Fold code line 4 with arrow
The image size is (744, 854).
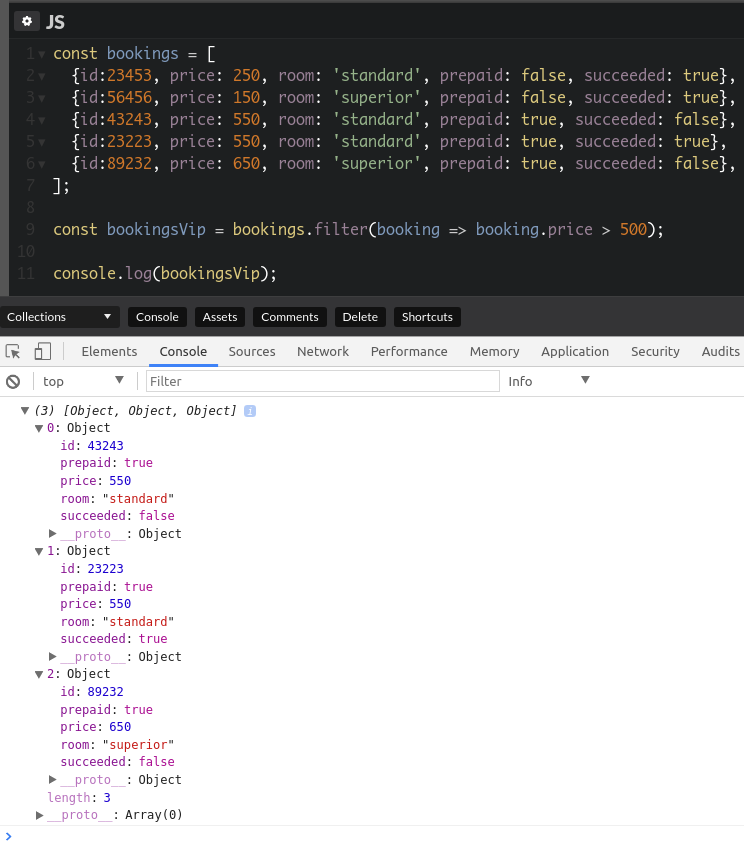coord(41,120)
